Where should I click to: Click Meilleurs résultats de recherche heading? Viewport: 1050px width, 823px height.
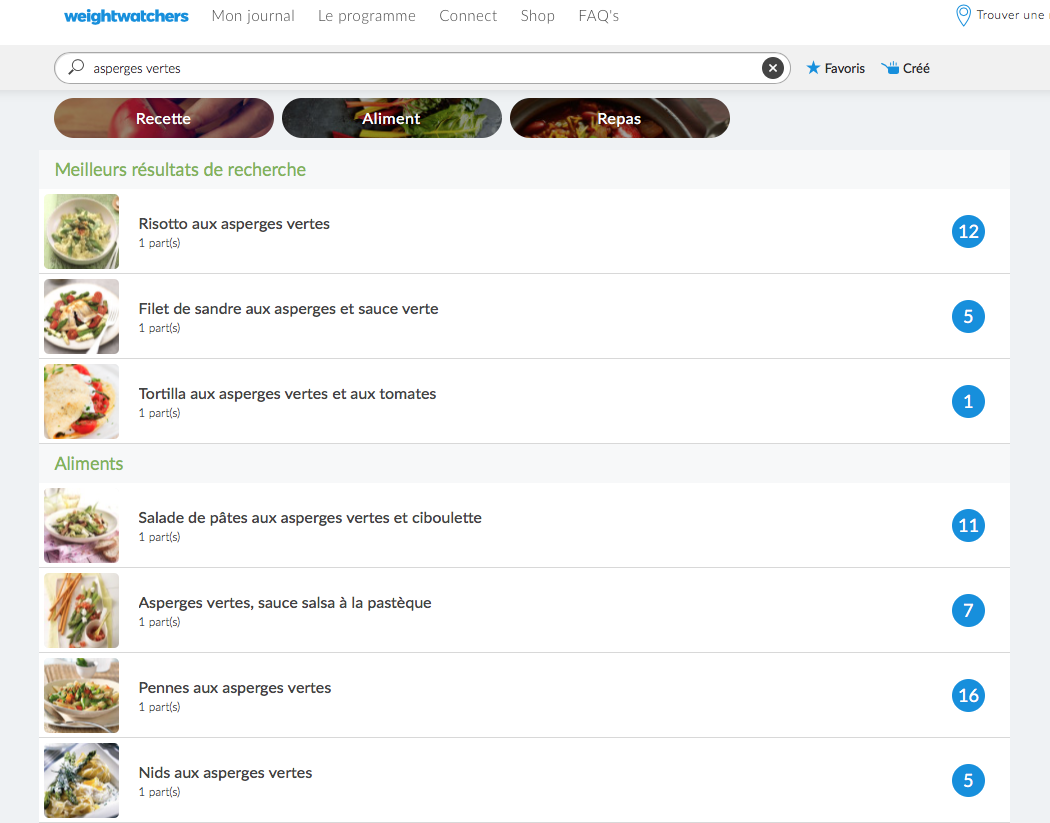(180, 169)
